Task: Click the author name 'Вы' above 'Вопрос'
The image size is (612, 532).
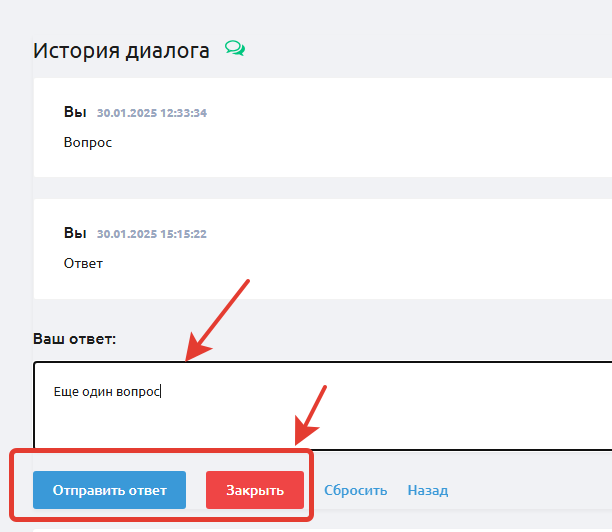Action: click(x=75, y=112)
